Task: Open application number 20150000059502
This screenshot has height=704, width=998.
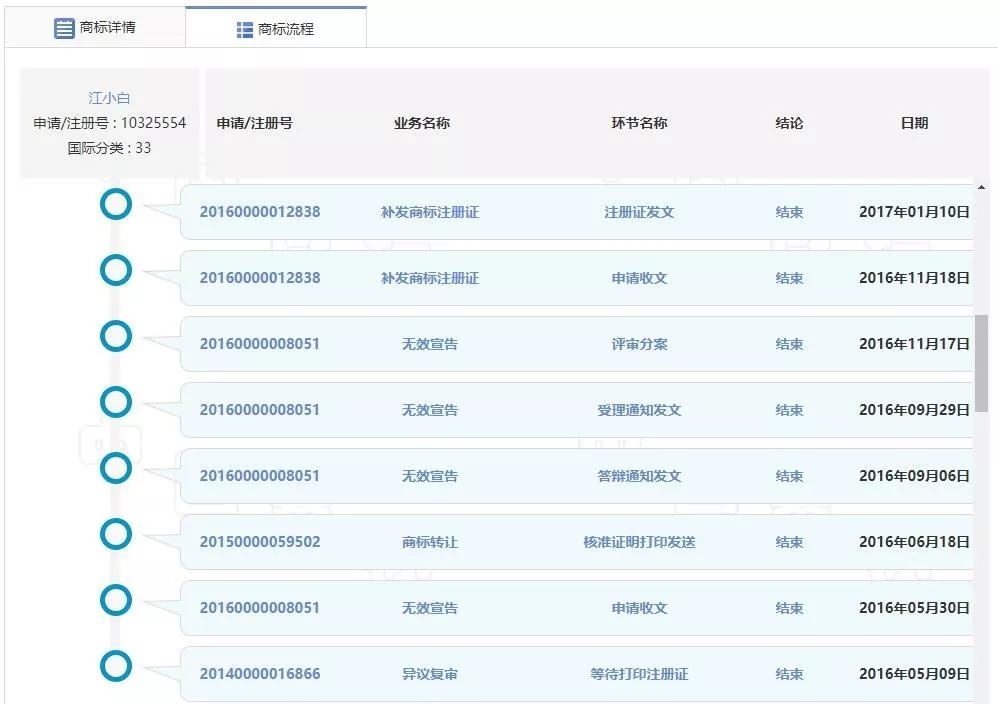Action: point(260,542)
